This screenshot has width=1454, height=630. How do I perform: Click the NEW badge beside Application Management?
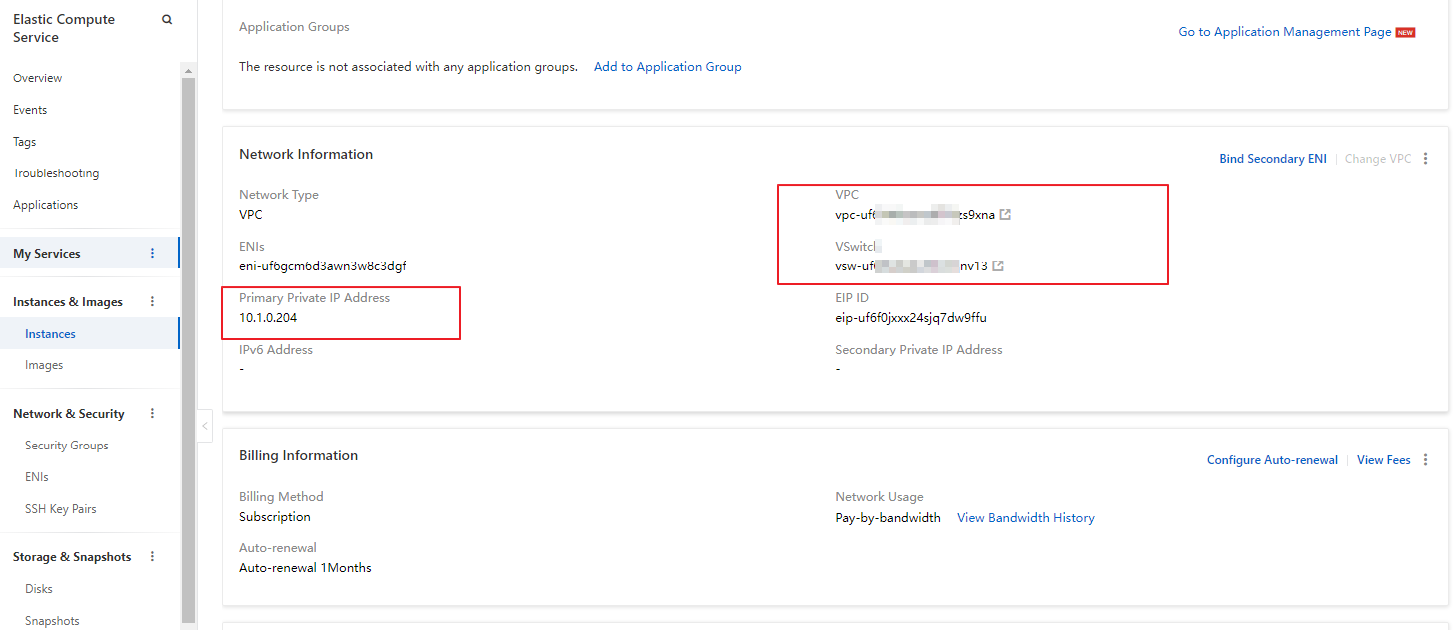1405,32
